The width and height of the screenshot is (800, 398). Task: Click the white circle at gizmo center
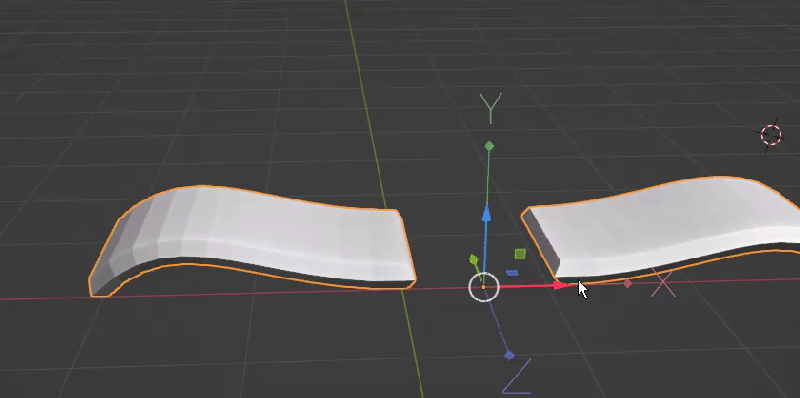click(484, 287)
